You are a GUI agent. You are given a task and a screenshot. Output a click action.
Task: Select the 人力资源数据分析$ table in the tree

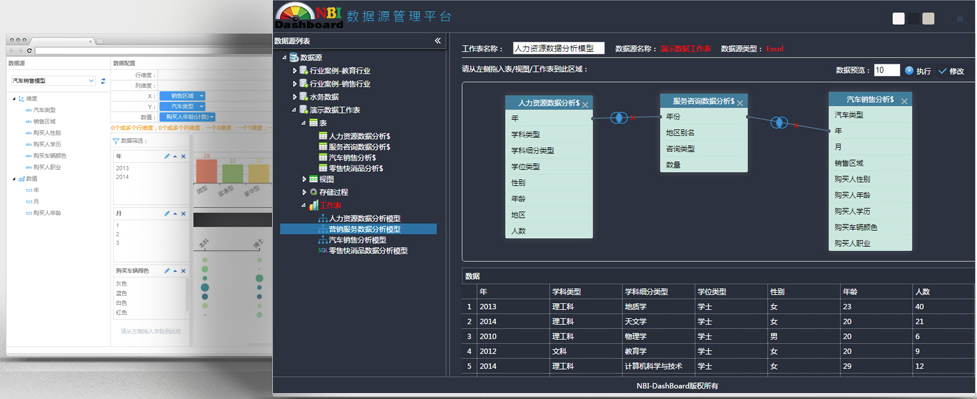(360, 136)
